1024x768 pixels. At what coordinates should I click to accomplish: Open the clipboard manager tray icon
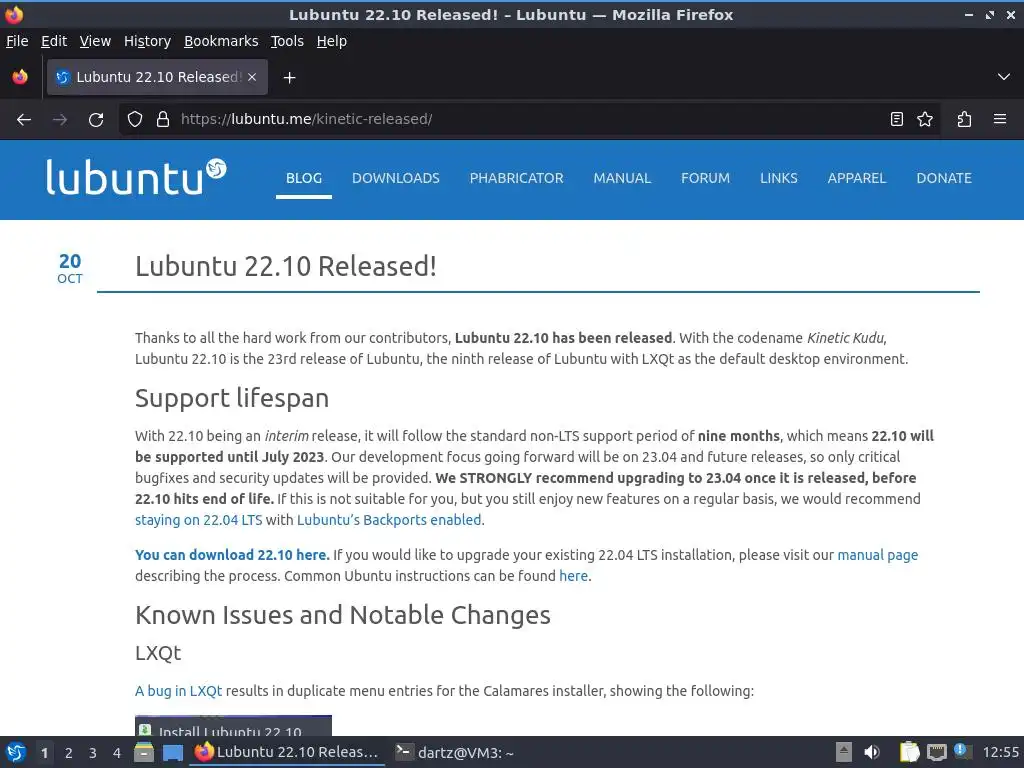pyautogui.click(x=909, y=752)
